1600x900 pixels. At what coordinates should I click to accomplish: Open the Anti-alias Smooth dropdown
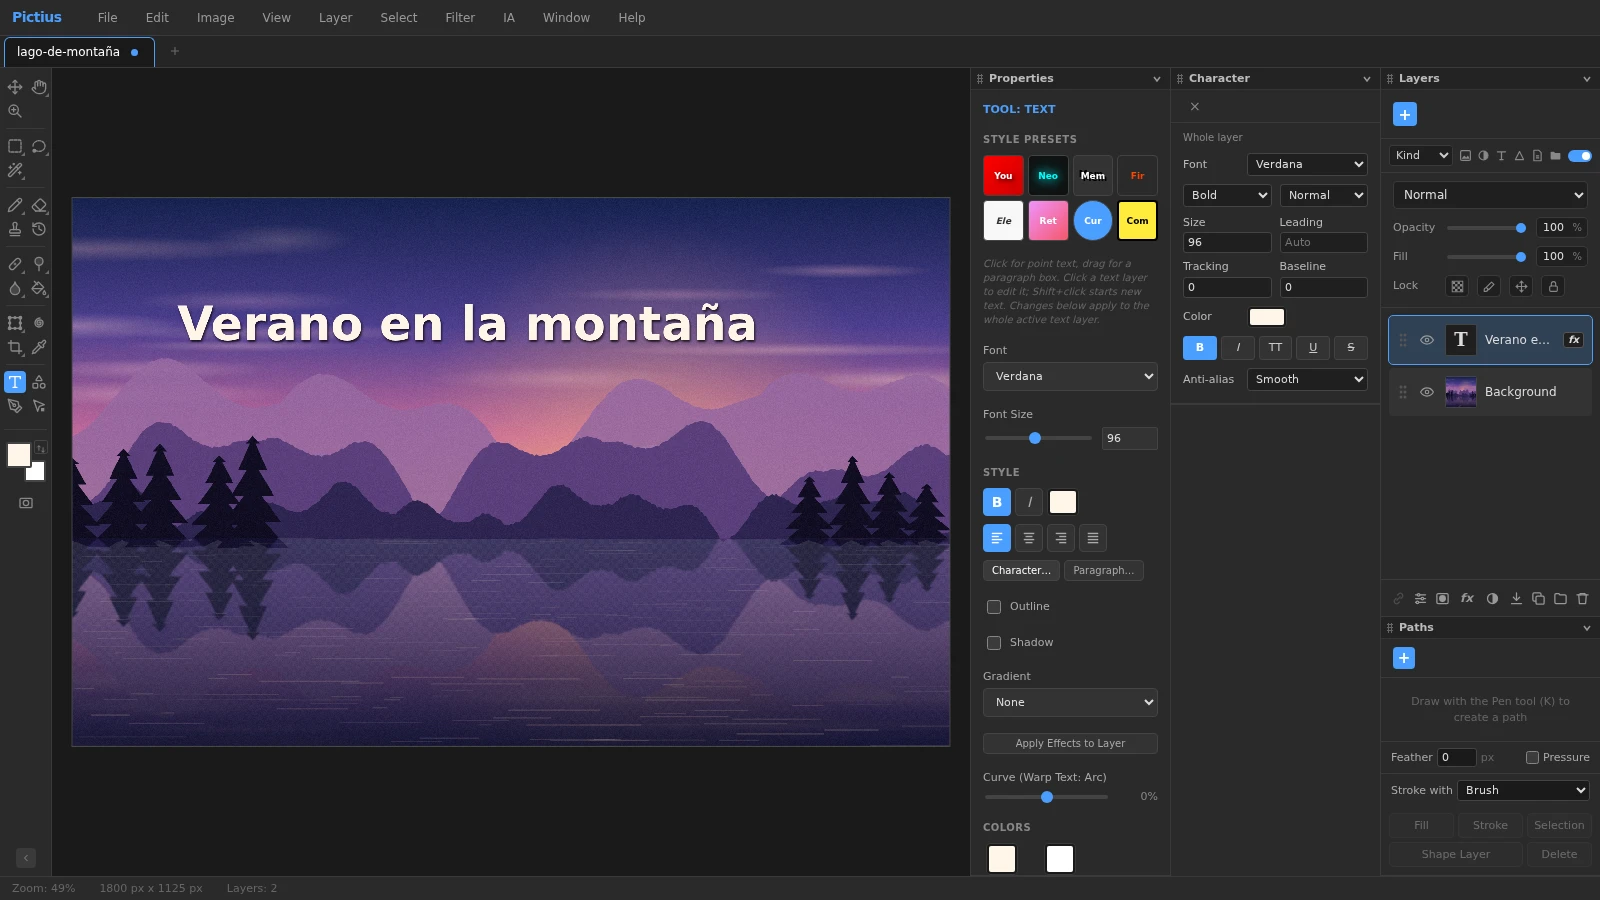coord(1307,379)
